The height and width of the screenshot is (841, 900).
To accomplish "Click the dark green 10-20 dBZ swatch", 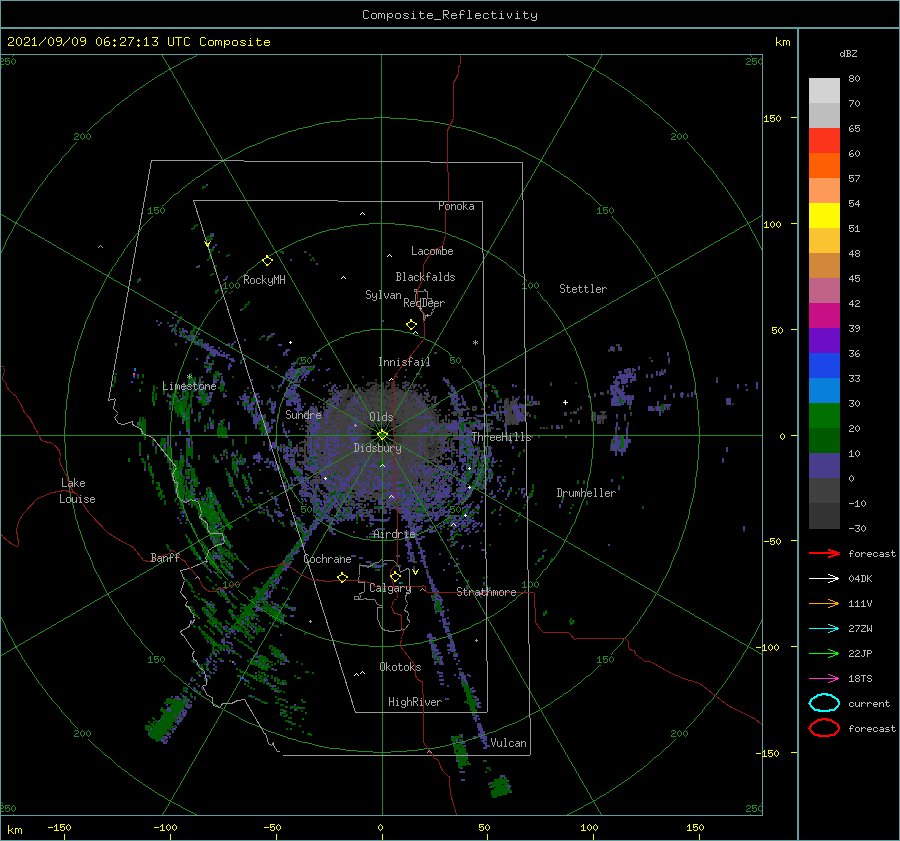I will (824, 441).
